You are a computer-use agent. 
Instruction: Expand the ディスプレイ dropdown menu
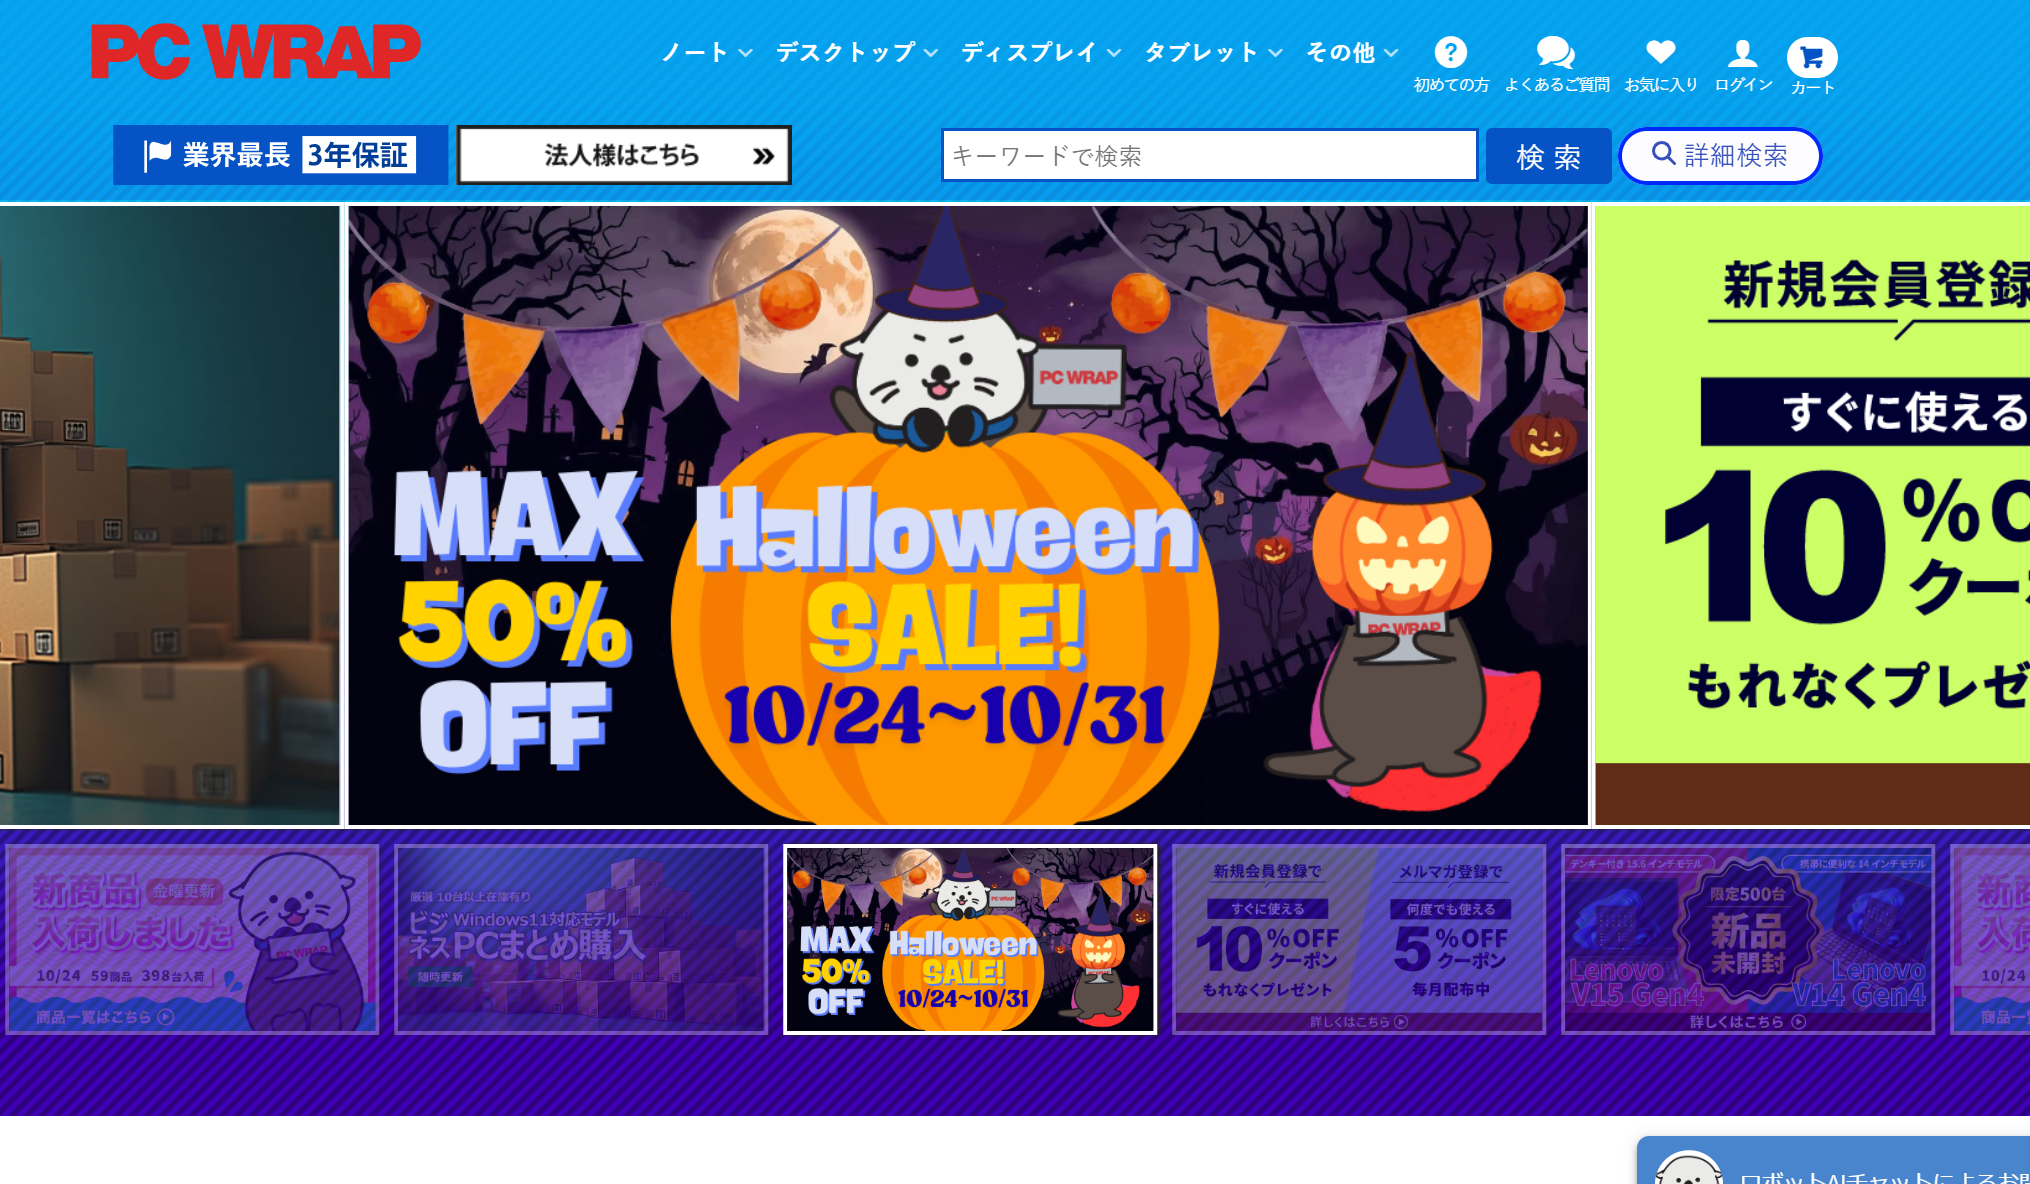pyautogui.click(x=1041, y=52)
